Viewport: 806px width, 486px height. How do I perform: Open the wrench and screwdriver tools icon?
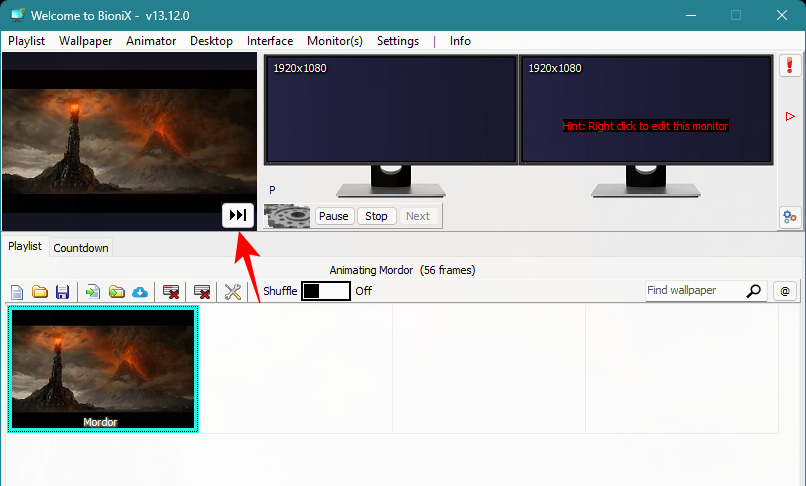click(233, 292)
